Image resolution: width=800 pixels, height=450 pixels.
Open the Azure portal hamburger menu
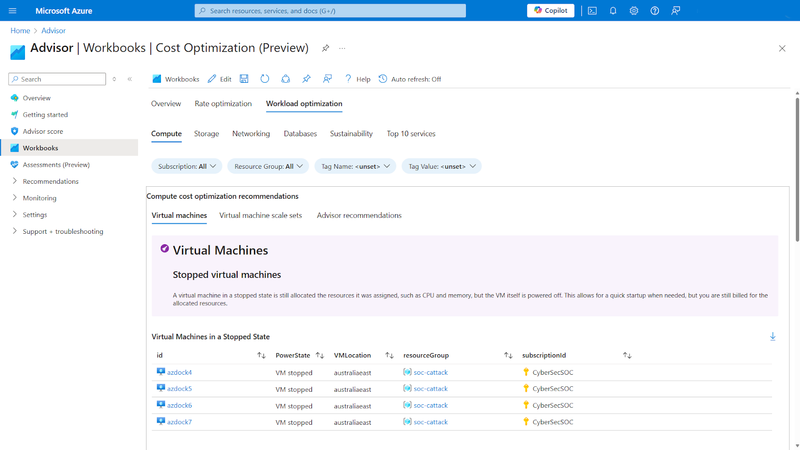coord(13,10)
